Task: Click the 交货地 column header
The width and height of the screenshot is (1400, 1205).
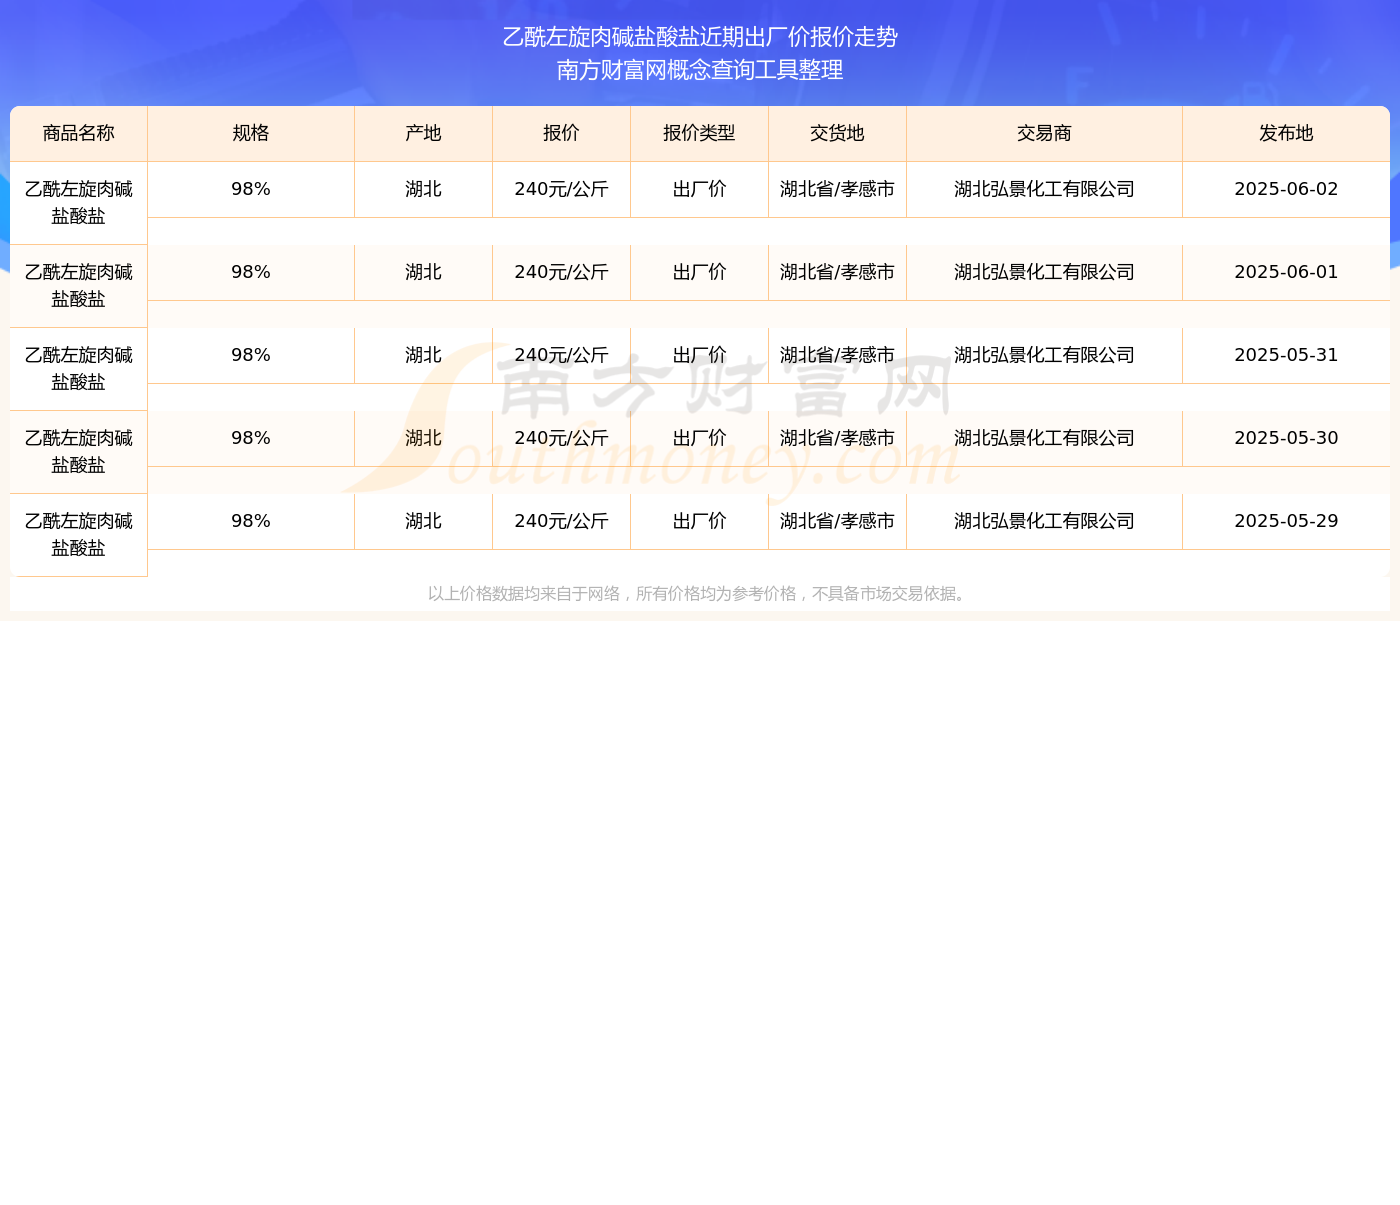Action: pos(838,134)
